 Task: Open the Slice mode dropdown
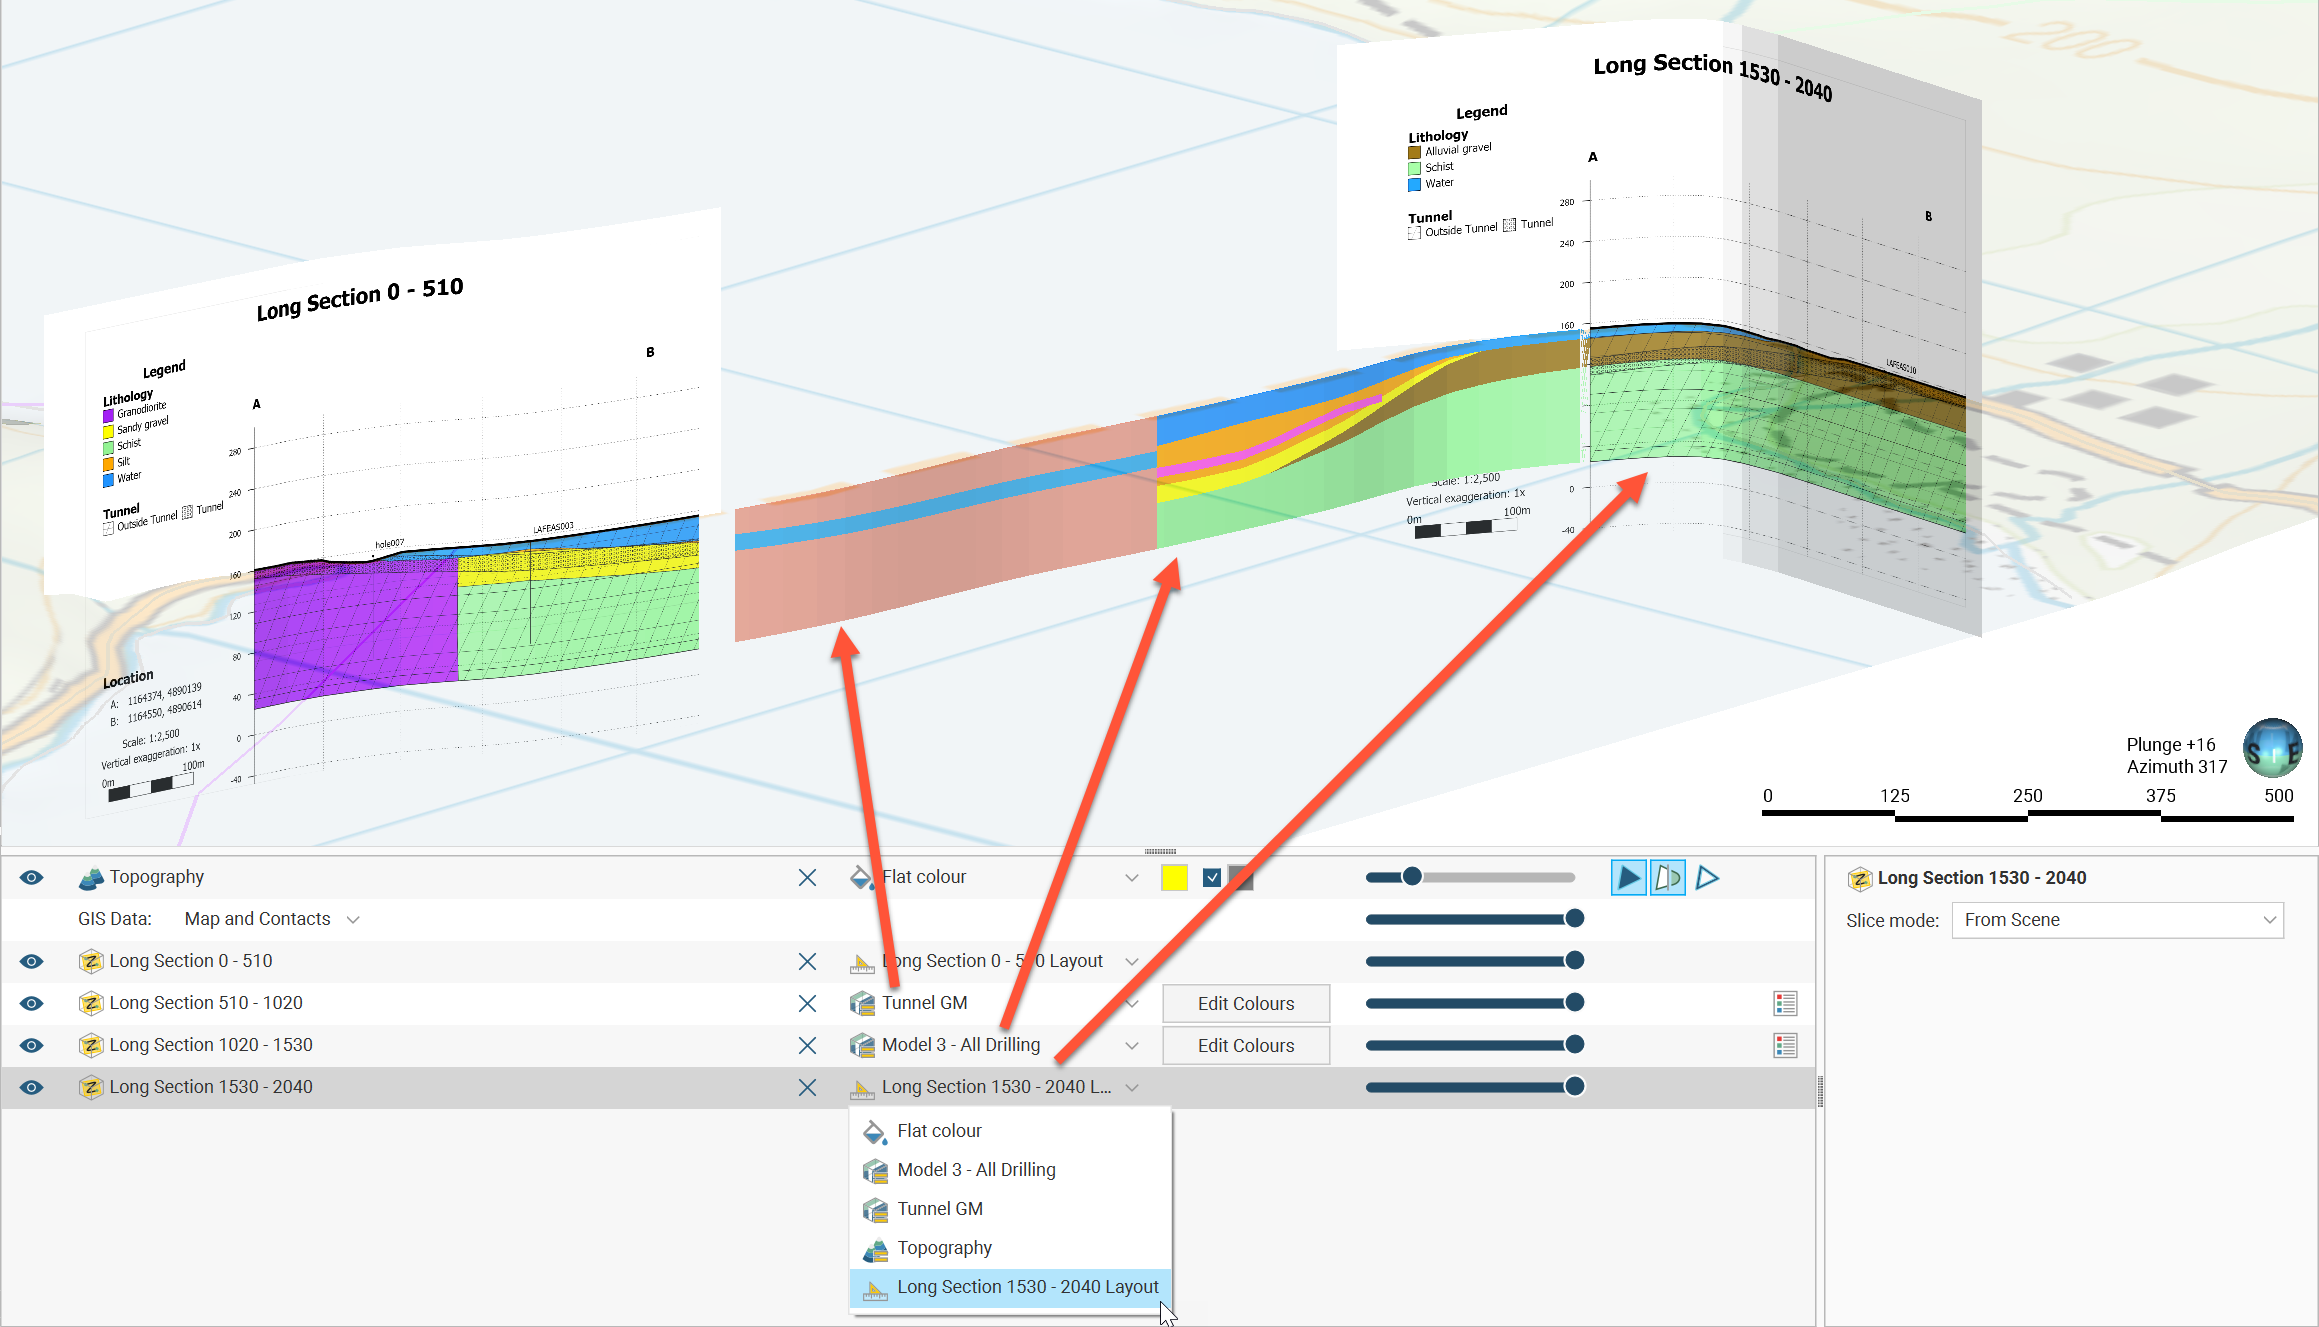pos(2117,920)
